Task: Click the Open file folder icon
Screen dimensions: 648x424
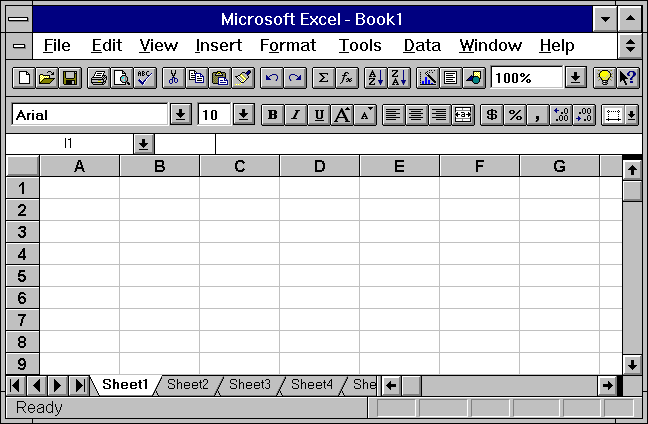Action: tap(47, 78)
